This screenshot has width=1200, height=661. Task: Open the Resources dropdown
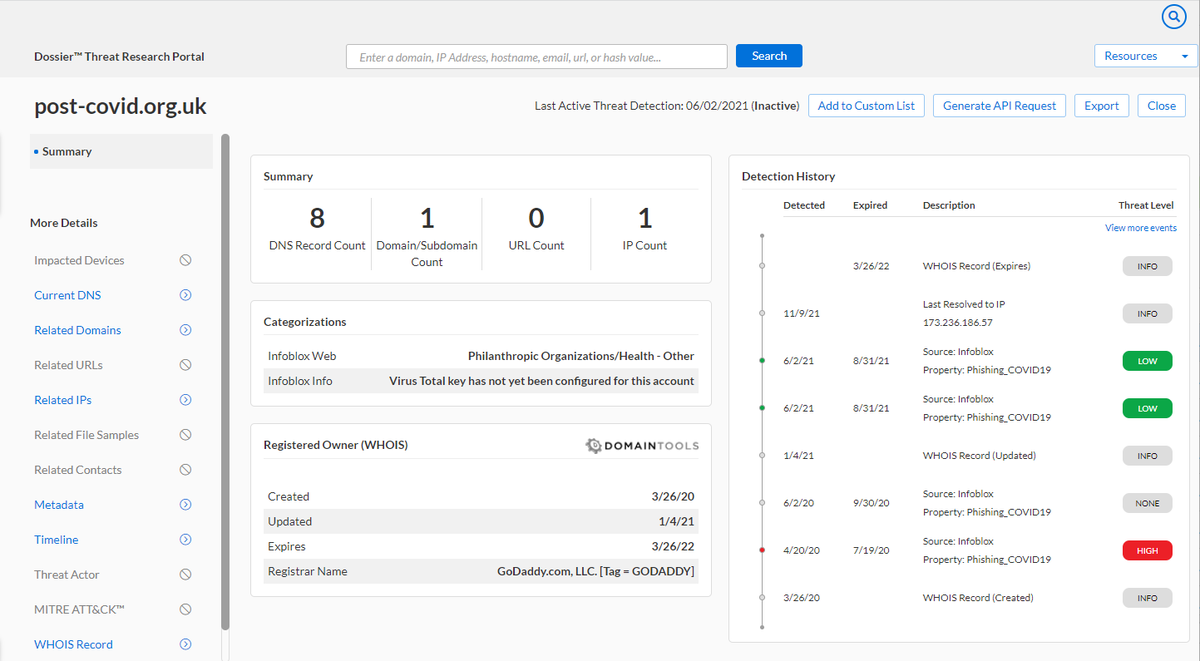click(1144, 55)
